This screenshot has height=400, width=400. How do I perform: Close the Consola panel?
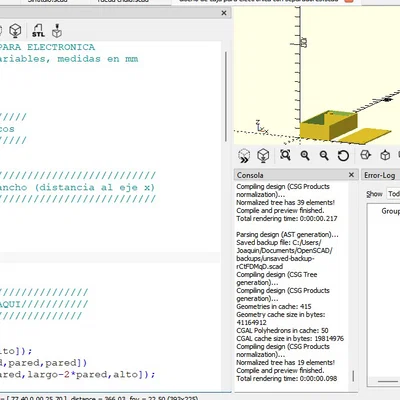[351, 175]
